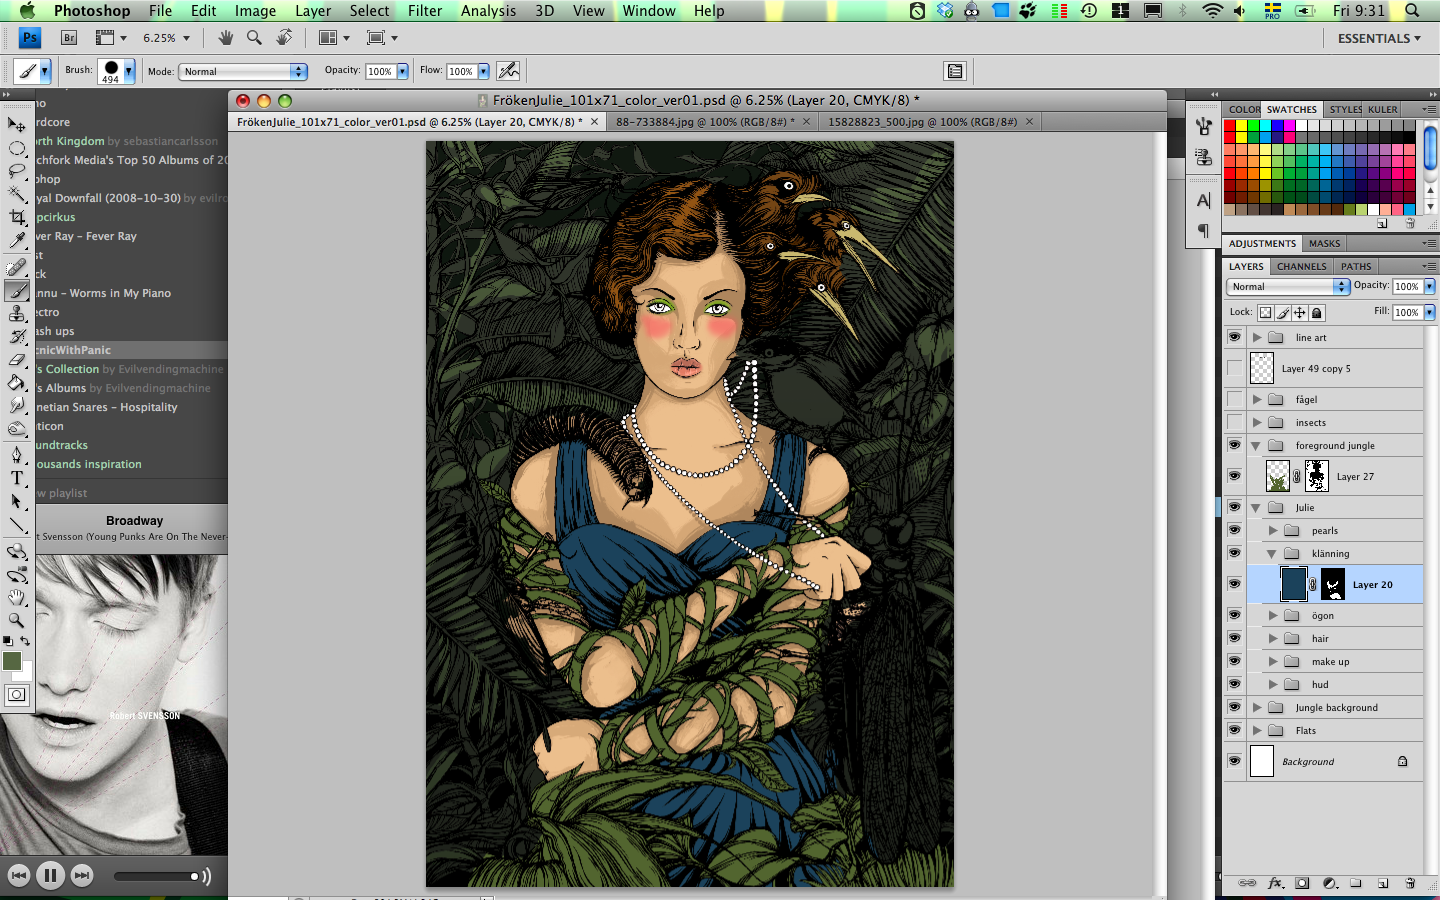Screen dimensions: 1440x900
Task: Select the Line tool
Action: tap(16, 525)
